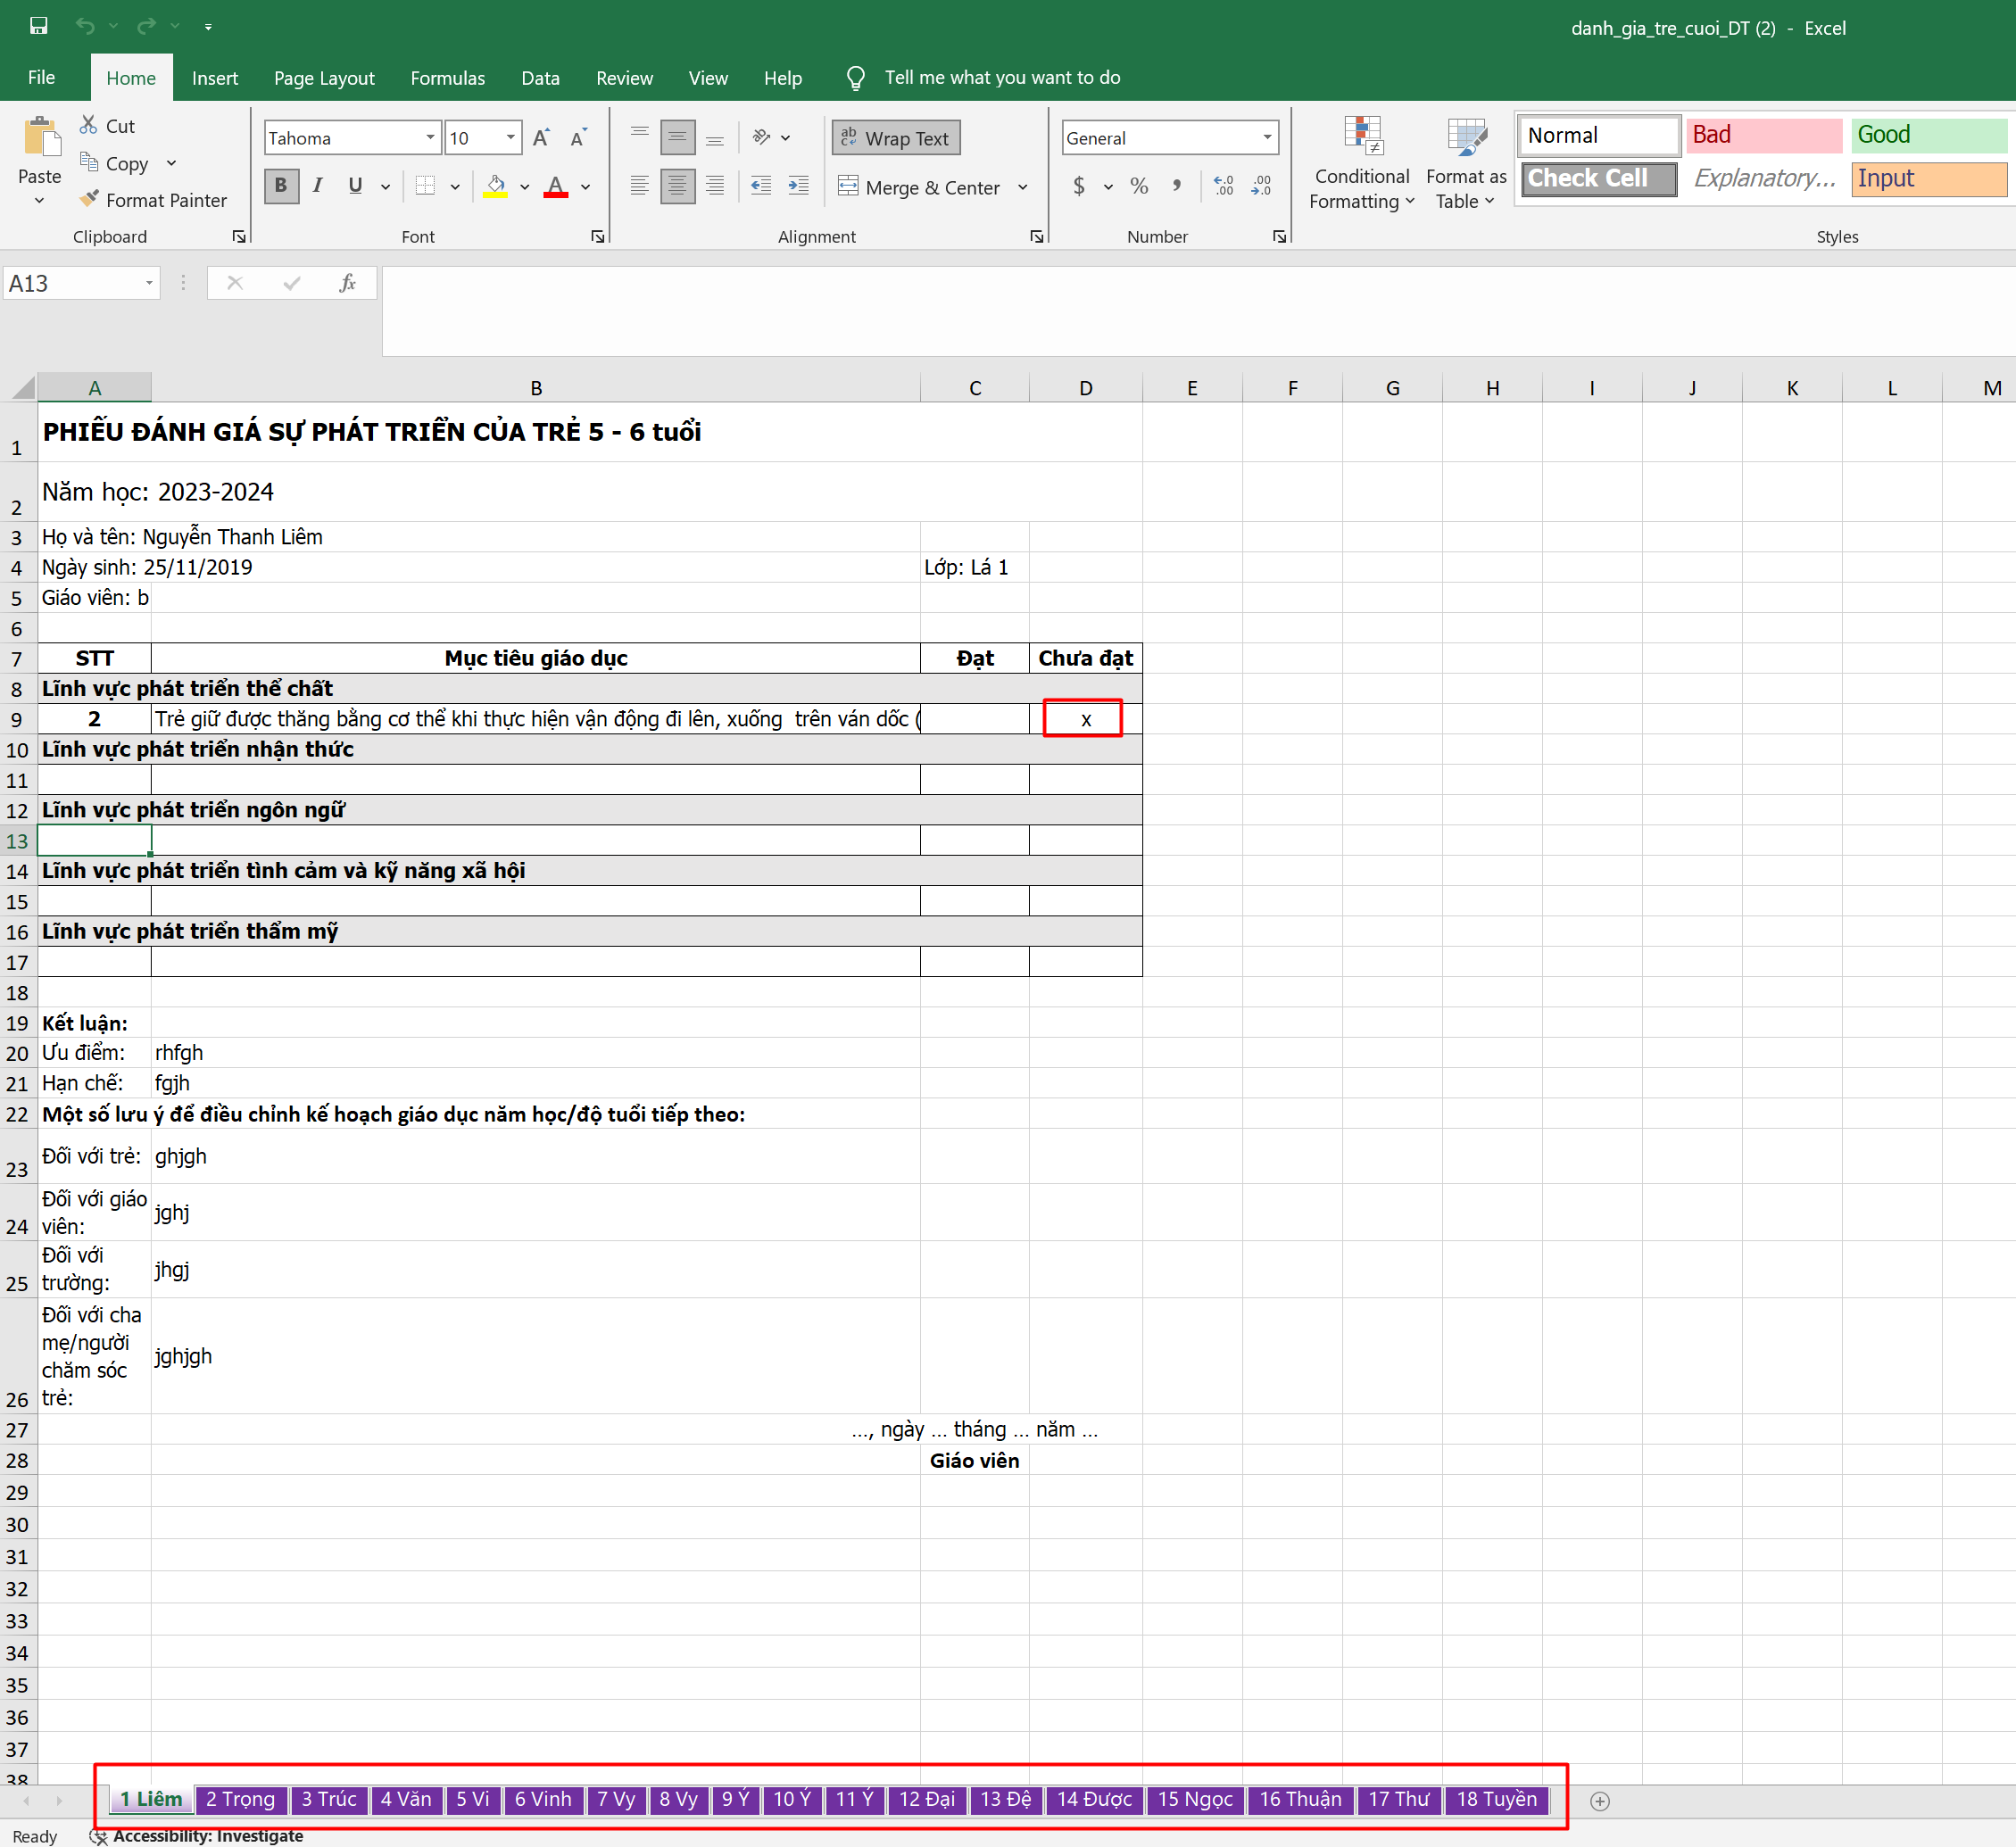Click the Cut button
The height and width of the screenshot is (1847, 2016).
107,126
